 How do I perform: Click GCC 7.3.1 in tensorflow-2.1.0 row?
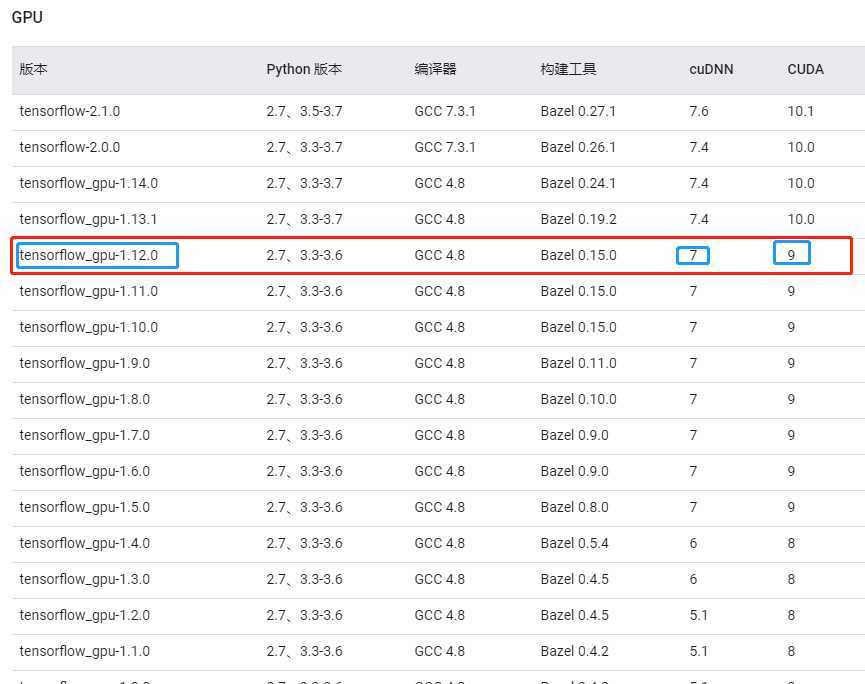445,111
